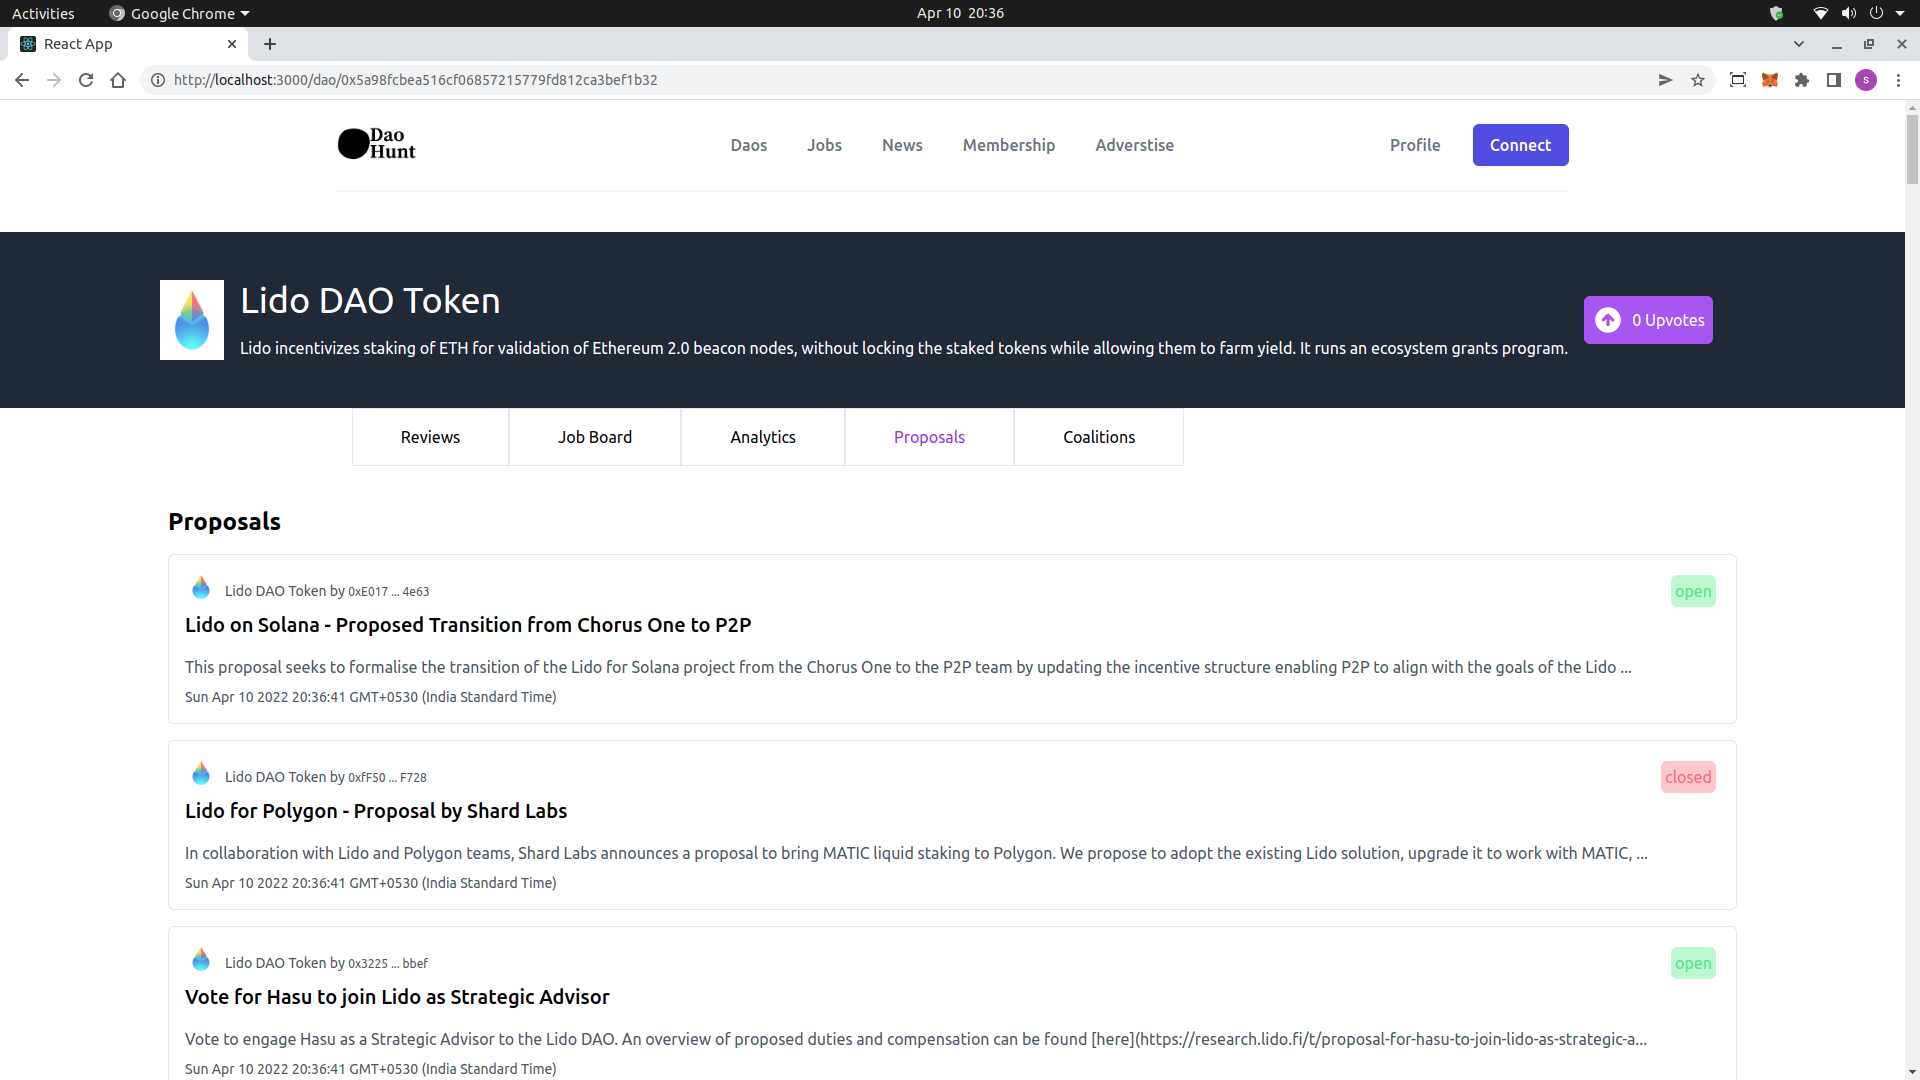Open the clock and calendar panel

tap(960, 13)
